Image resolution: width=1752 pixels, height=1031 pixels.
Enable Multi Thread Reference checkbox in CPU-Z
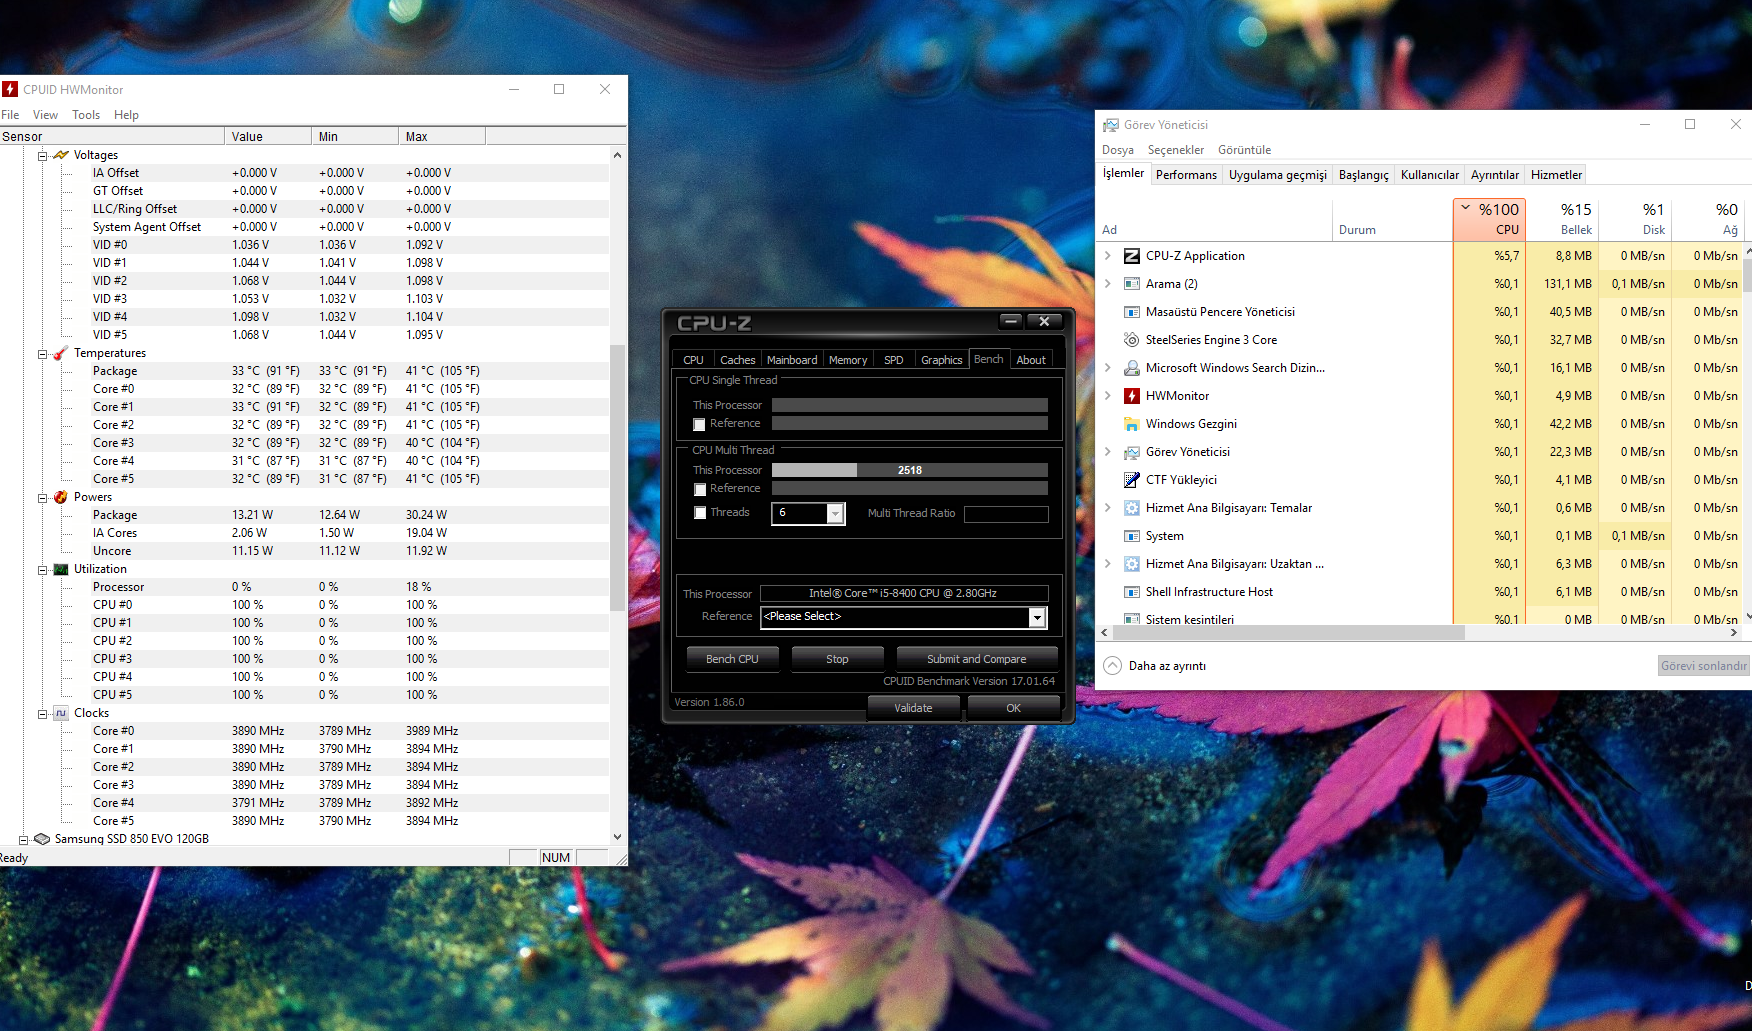tap(700, 489)
